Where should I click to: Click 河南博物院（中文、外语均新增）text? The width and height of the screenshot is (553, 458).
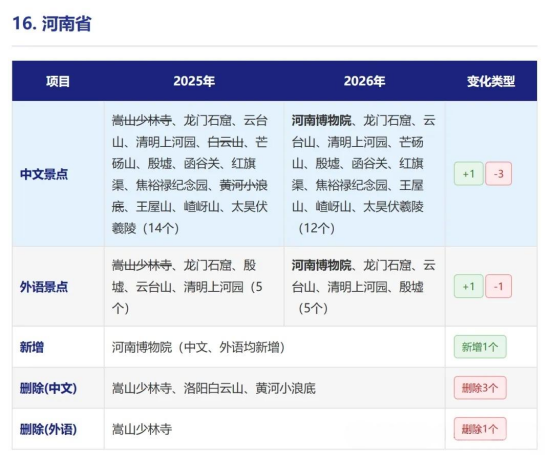click(198, 347)
